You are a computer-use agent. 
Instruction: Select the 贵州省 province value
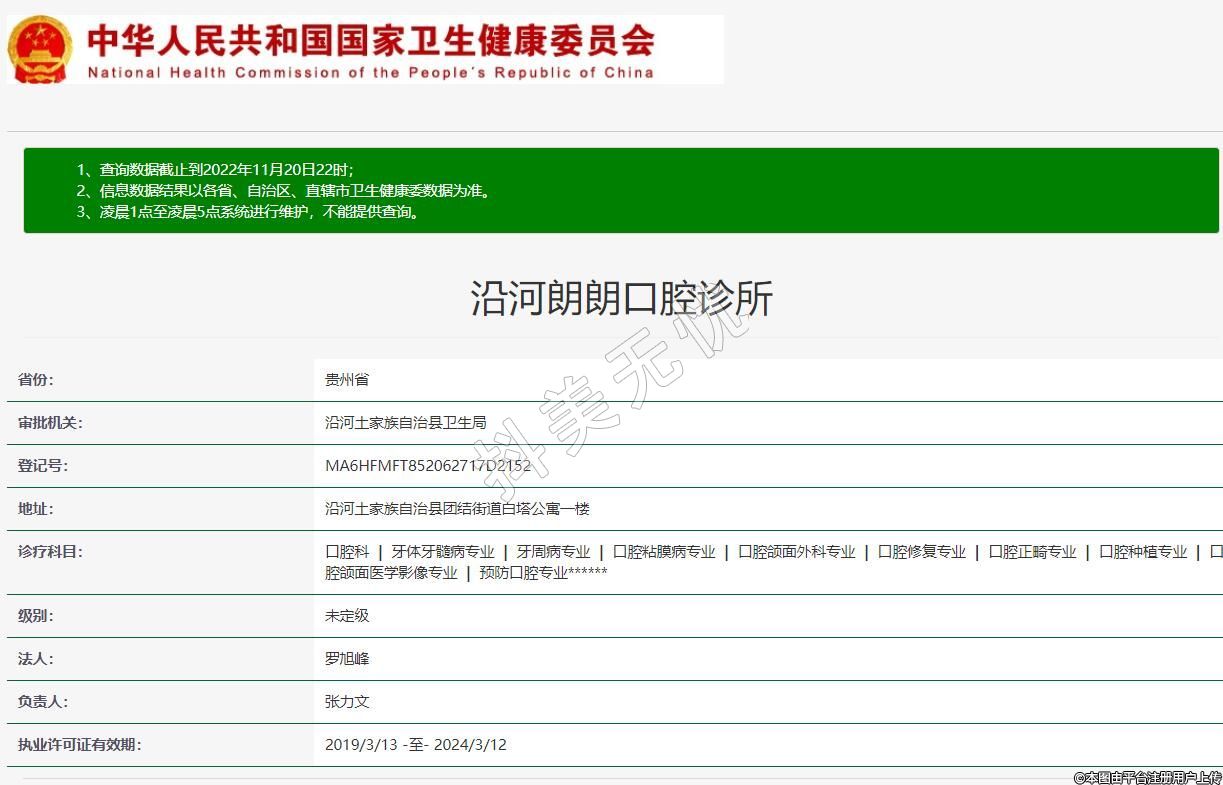click(x=347, y=380)
